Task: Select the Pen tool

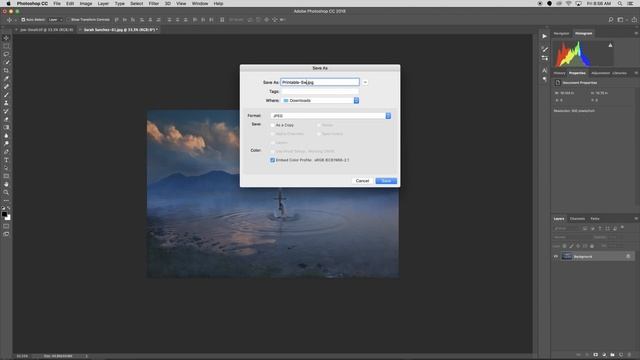Action: 6,152
